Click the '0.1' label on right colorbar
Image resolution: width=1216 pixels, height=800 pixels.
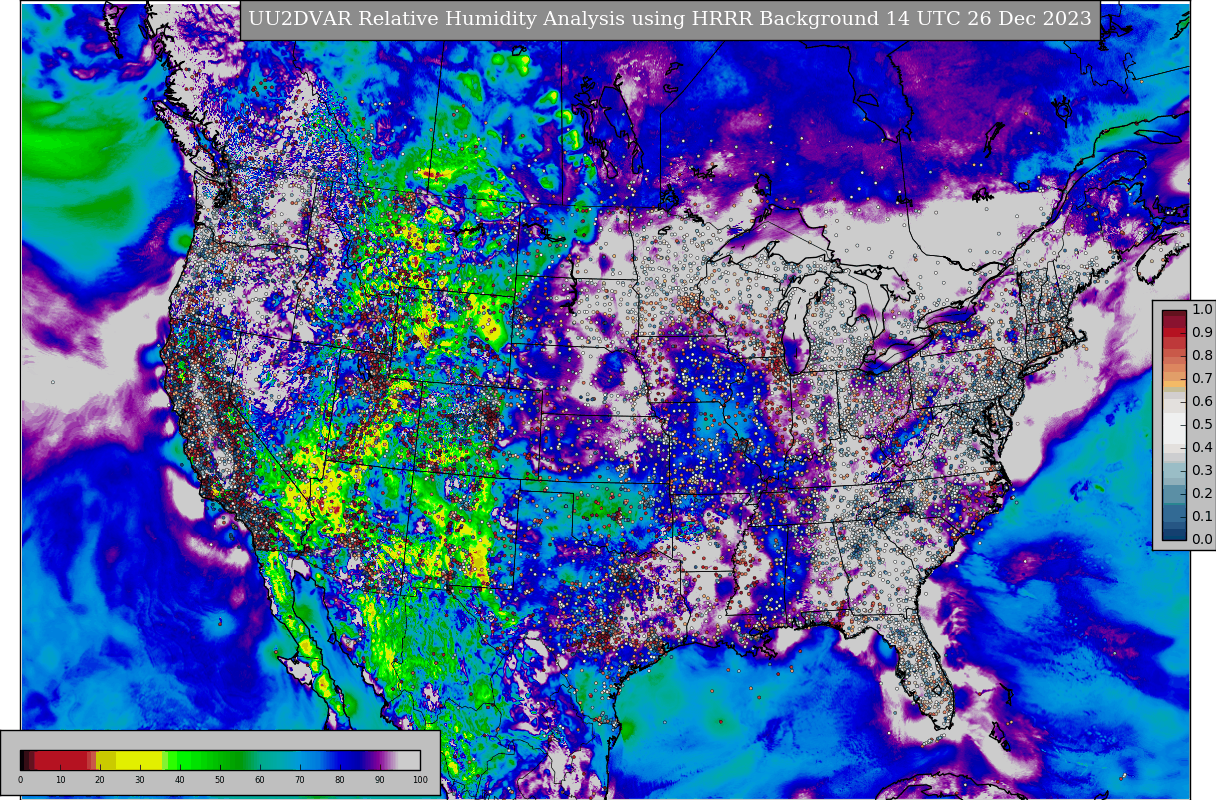click(1202, 517)
